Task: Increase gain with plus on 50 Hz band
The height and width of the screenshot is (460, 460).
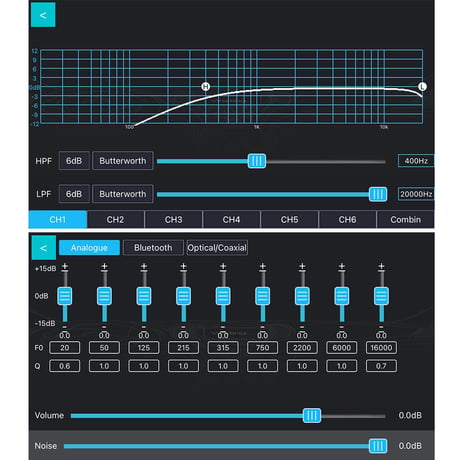Action: 104,266
